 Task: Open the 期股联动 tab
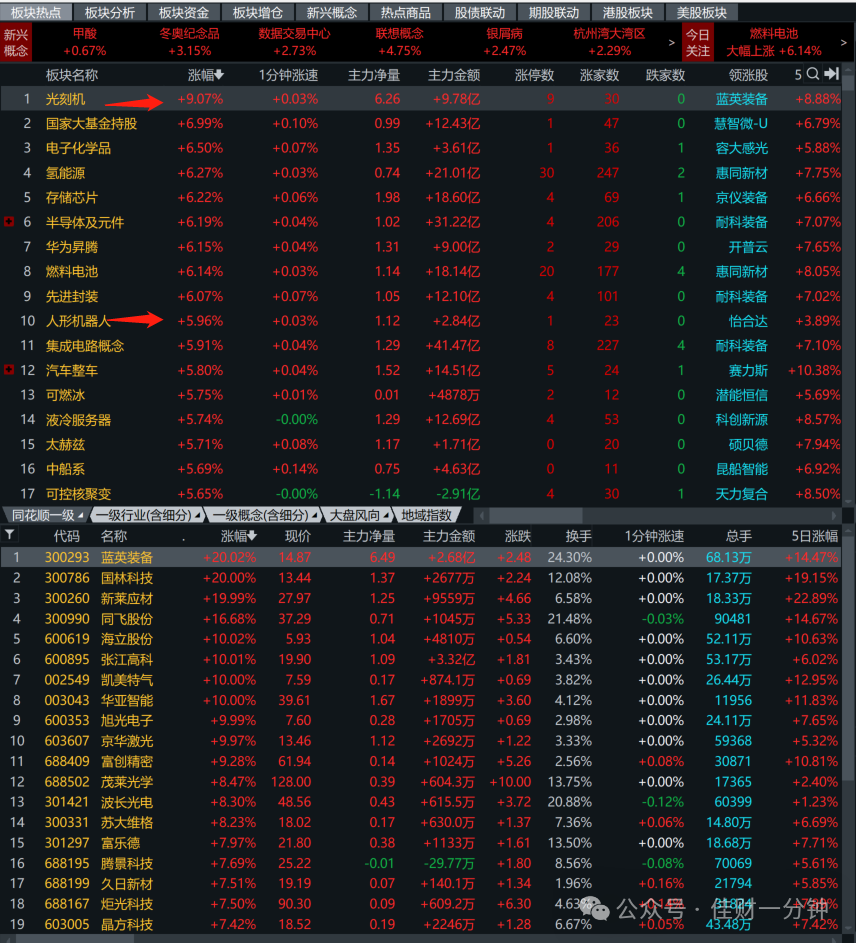click(x=554, y=12)
